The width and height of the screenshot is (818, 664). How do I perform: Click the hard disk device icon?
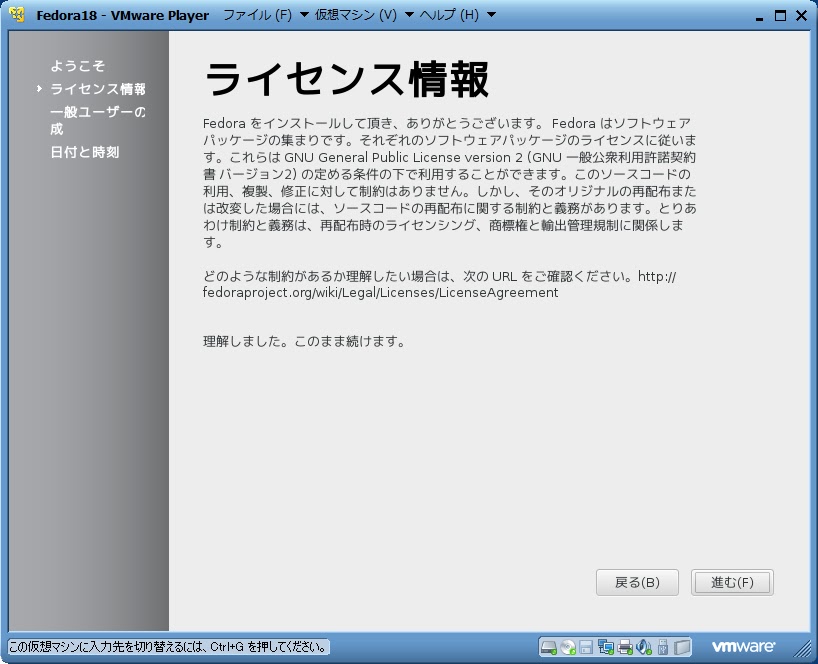pos(548,647)
